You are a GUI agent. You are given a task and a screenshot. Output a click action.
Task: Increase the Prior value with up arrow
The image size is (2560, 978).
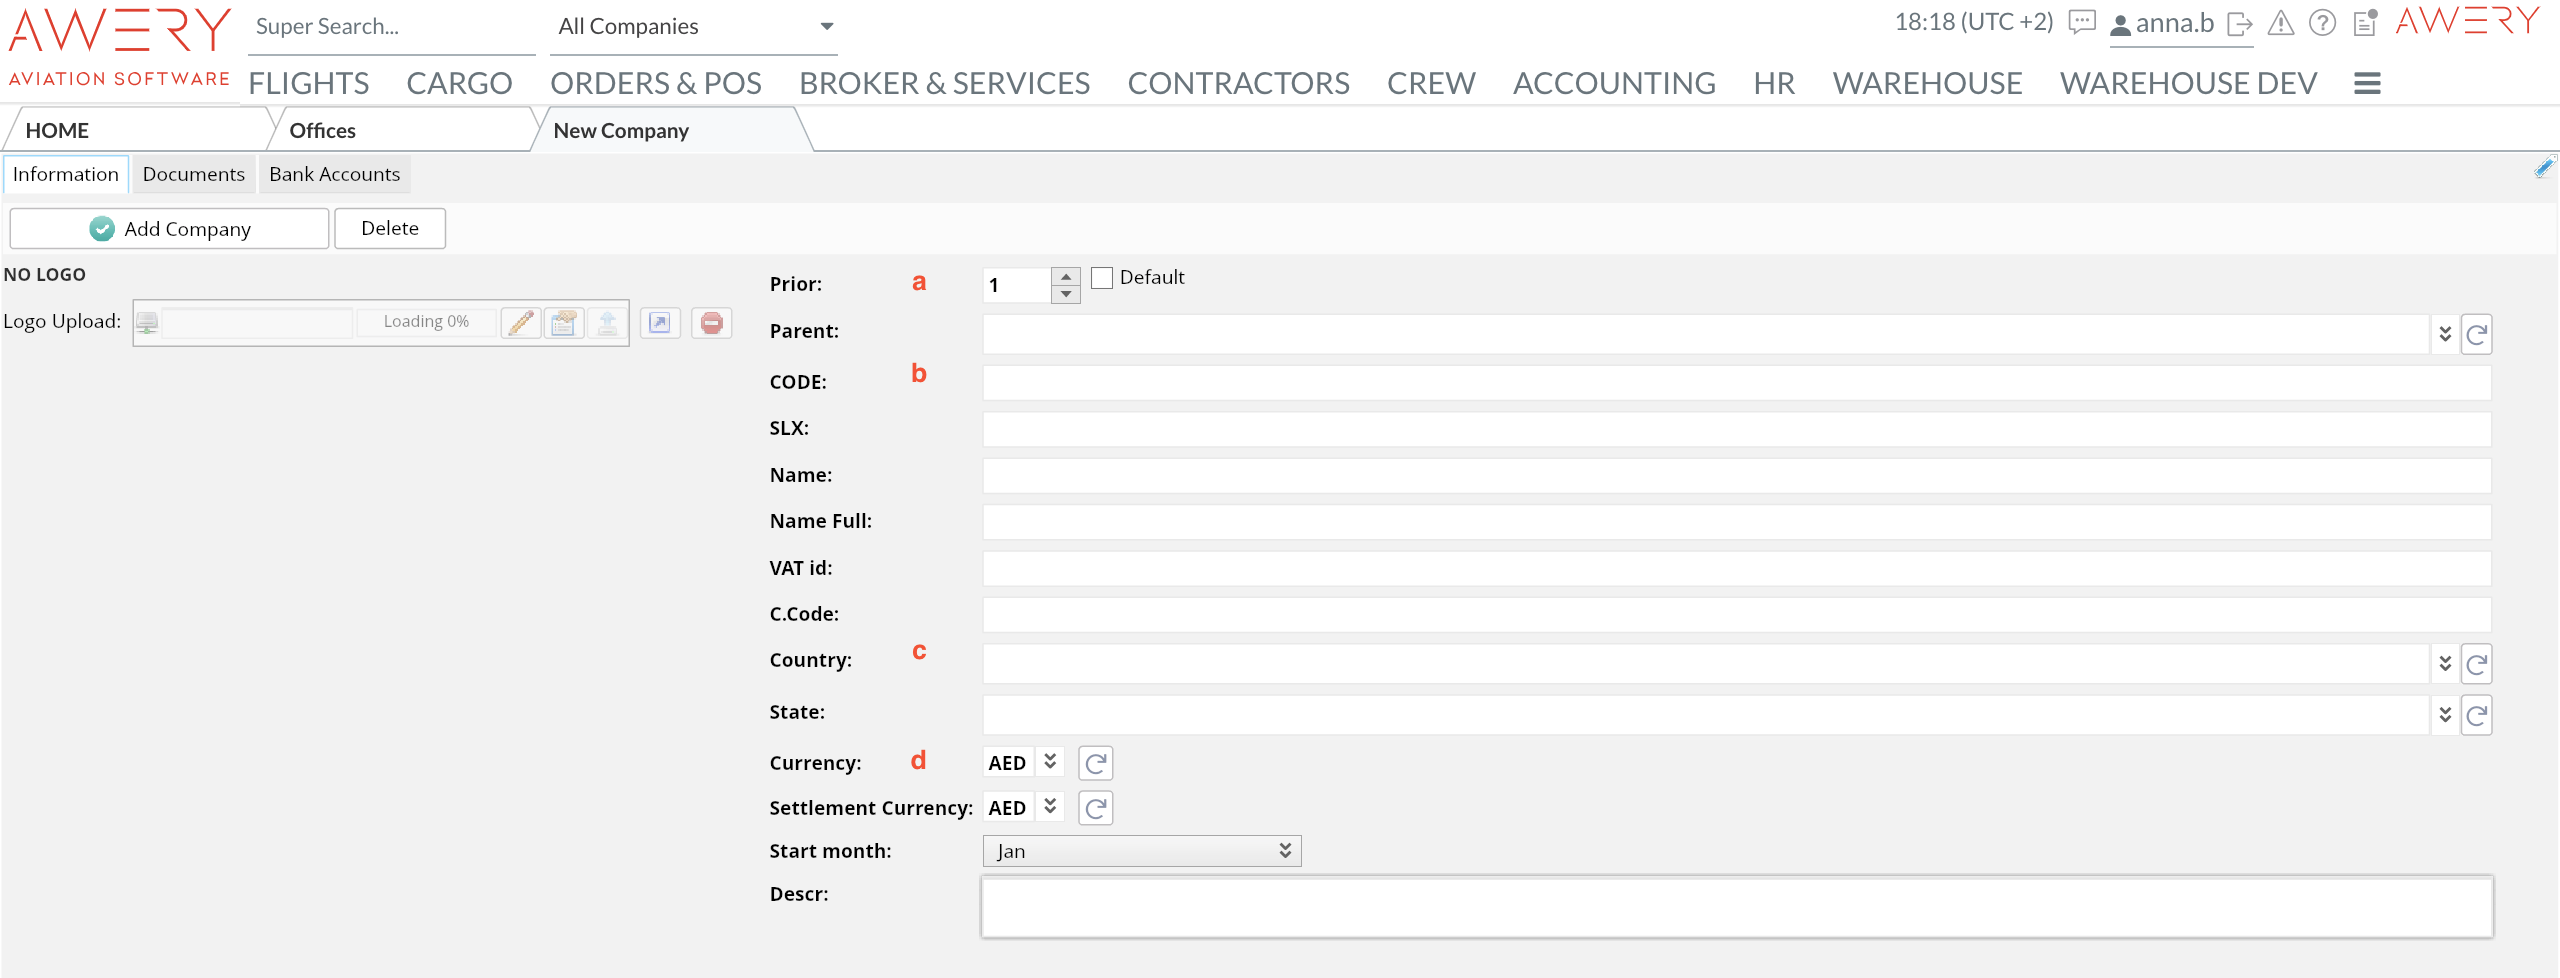click(x=1066, y=276)
